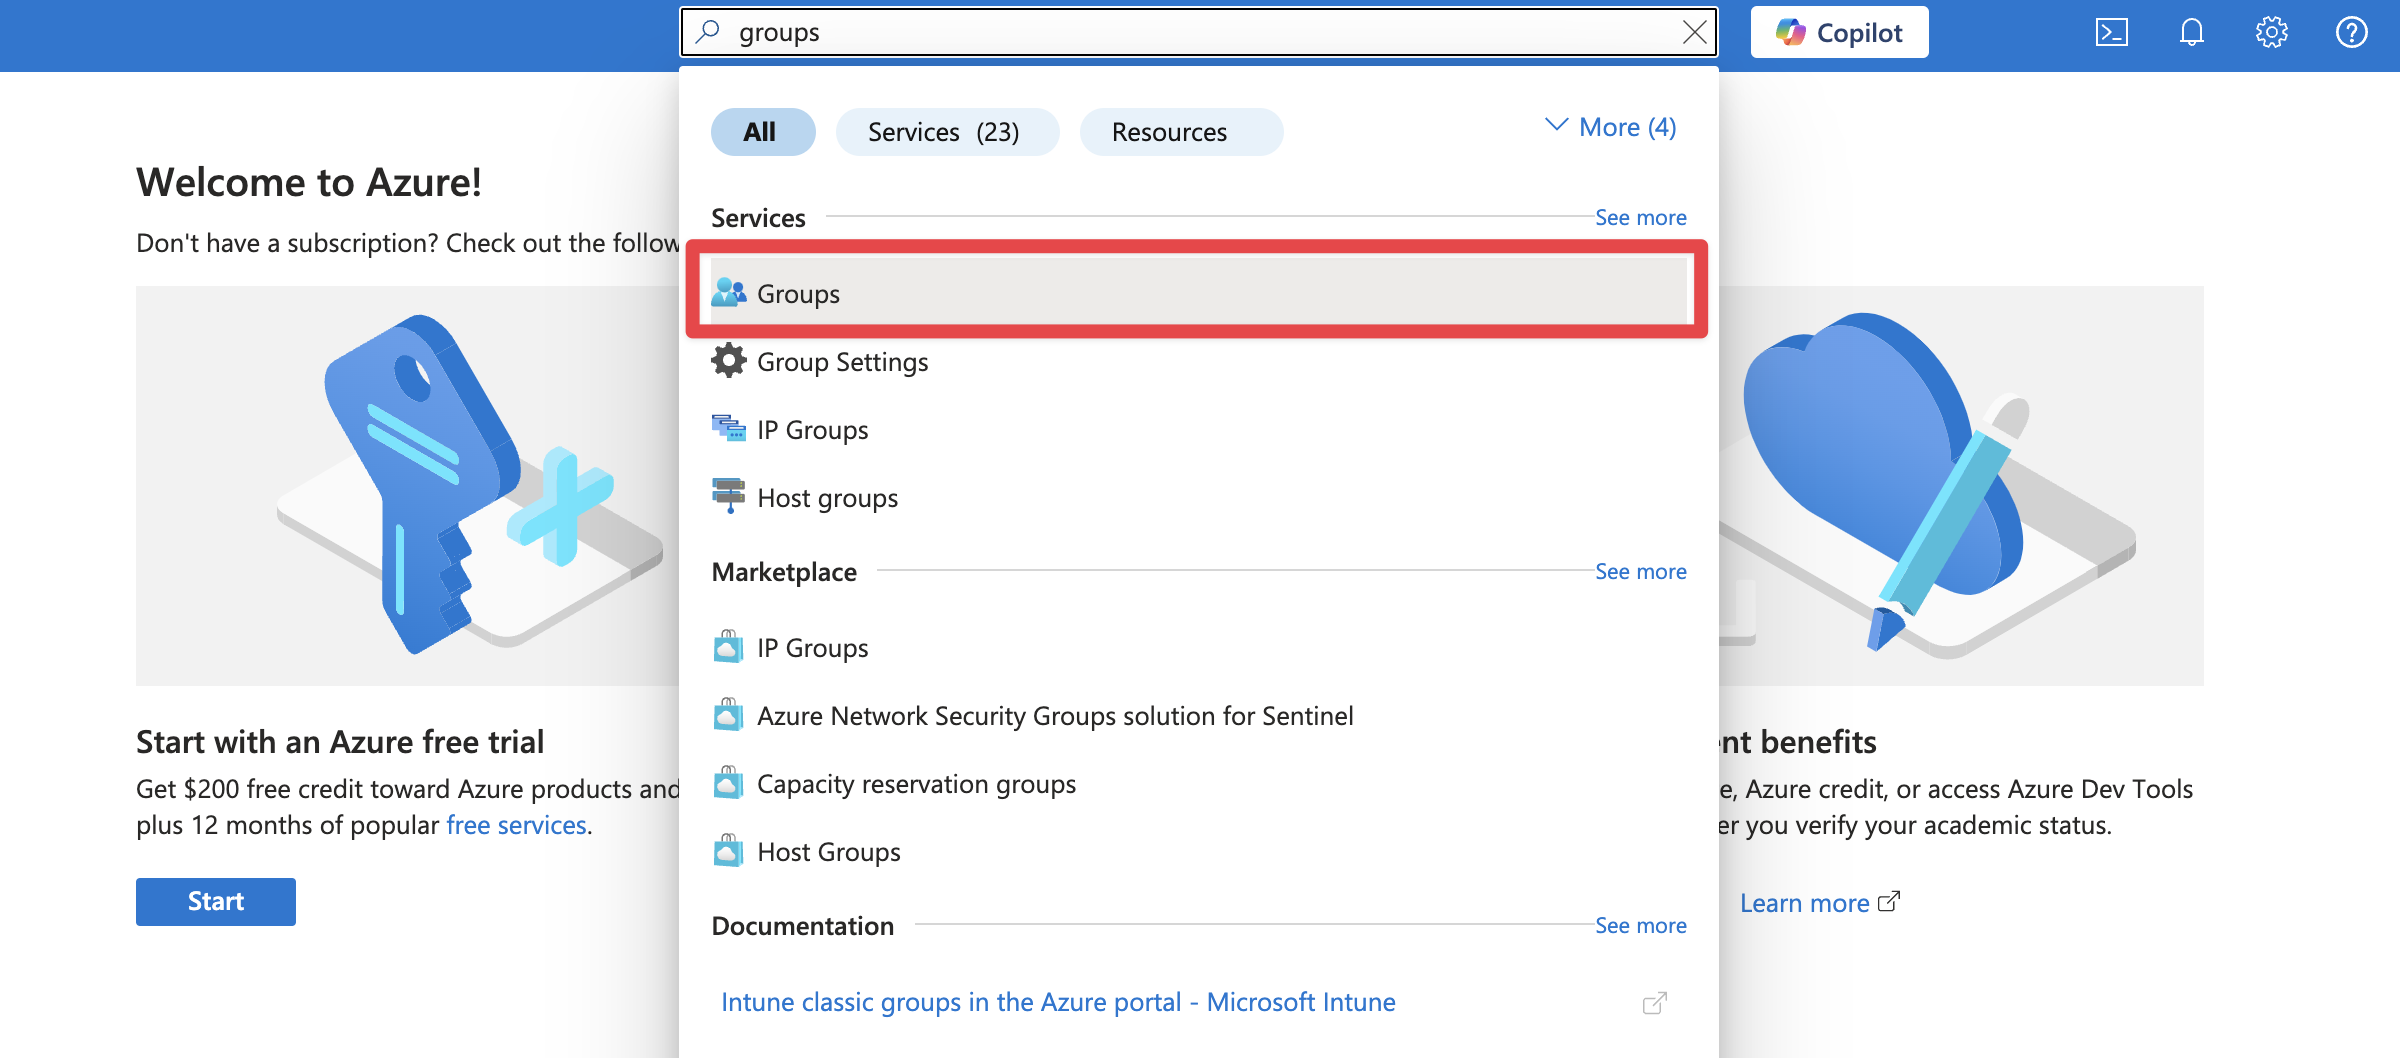Click the Groups people icon
Screen dimensions: 2400x1058
(x=728, y=293)
